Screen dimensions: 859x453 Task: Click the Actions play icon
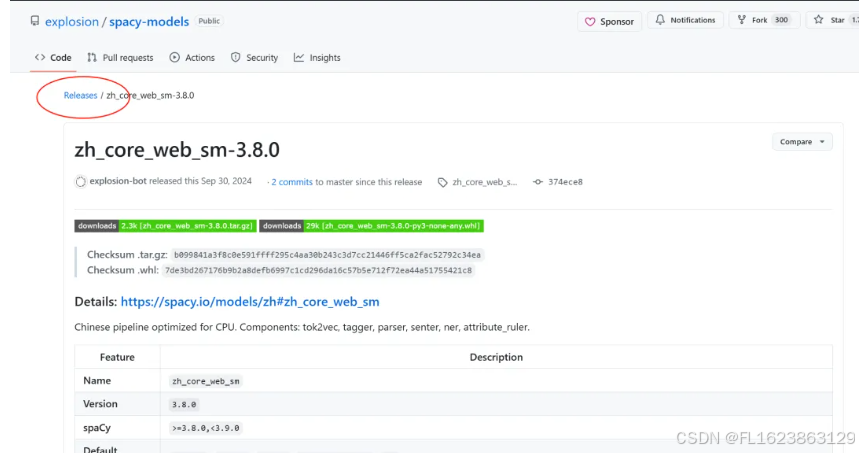click(x=175, y=57)
